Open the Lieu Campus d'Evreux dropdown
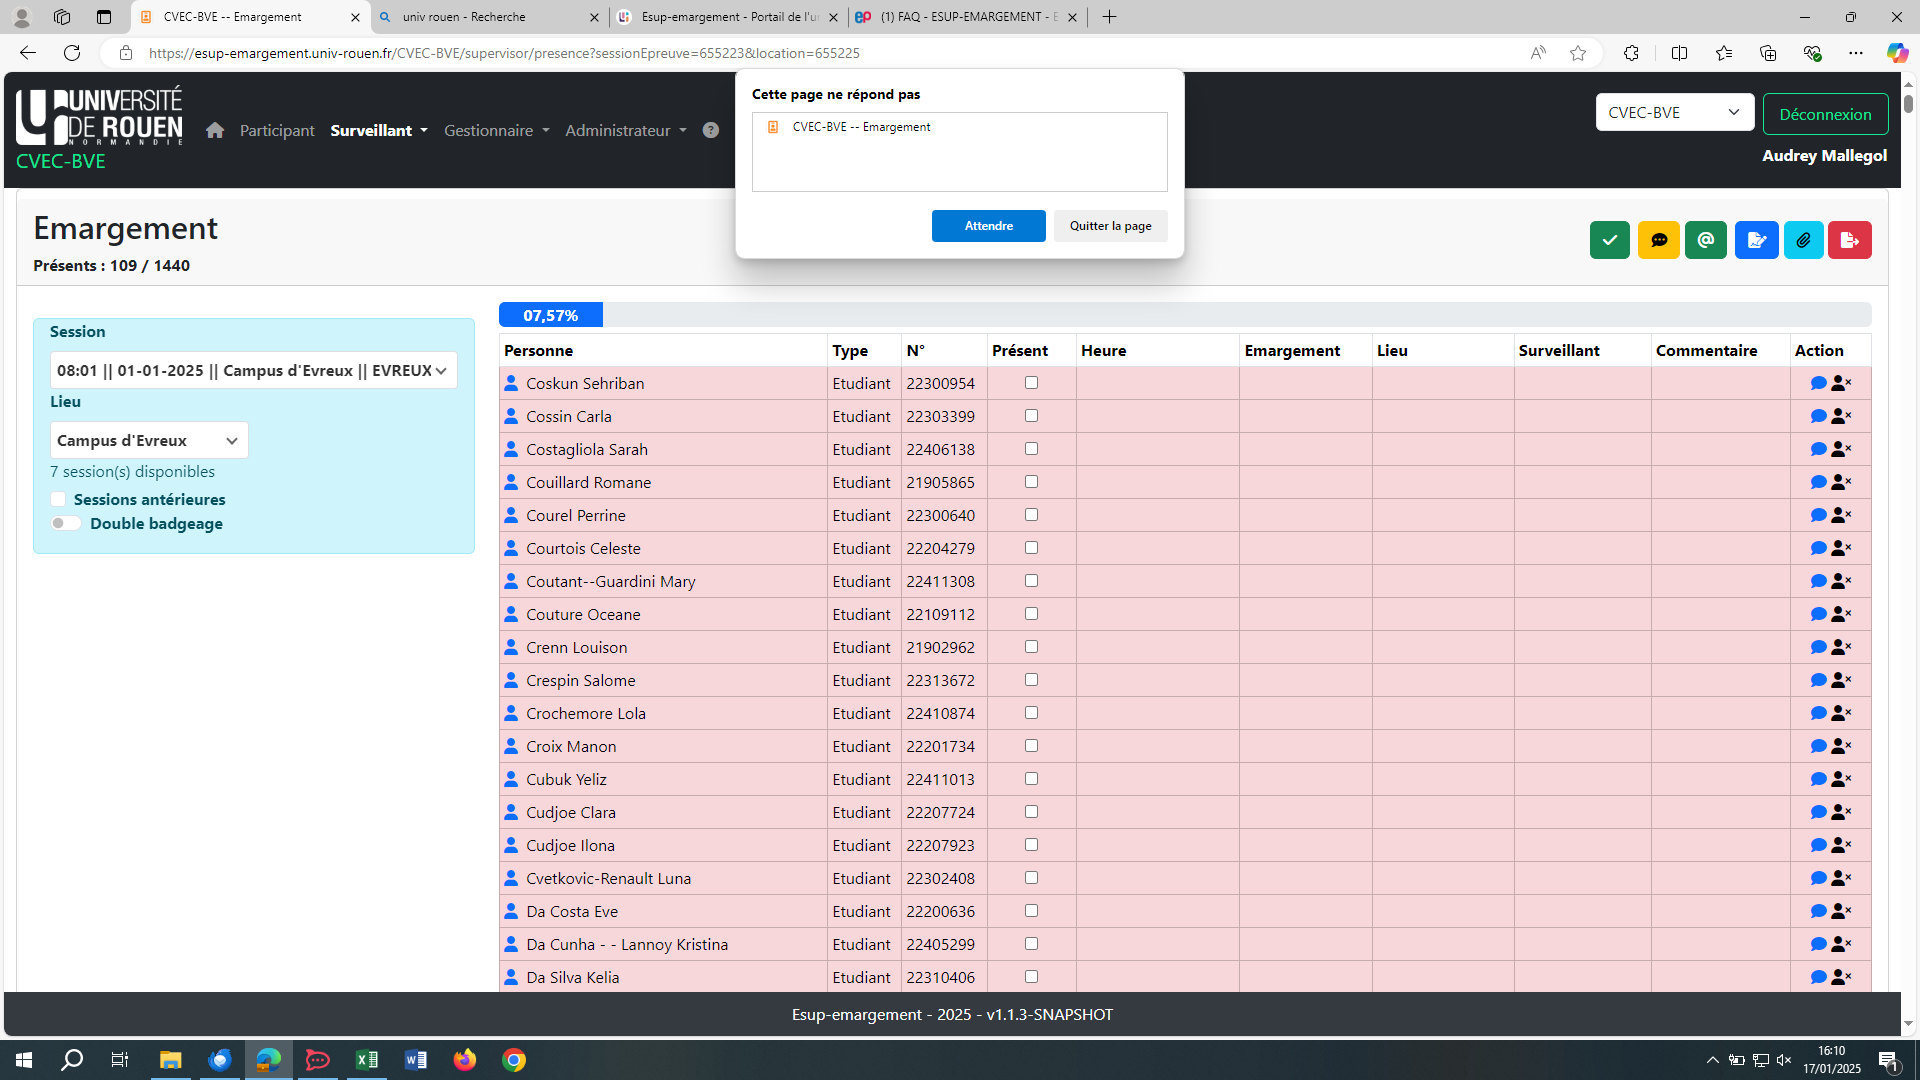The image size is (1920, 1080). (149, 440)
